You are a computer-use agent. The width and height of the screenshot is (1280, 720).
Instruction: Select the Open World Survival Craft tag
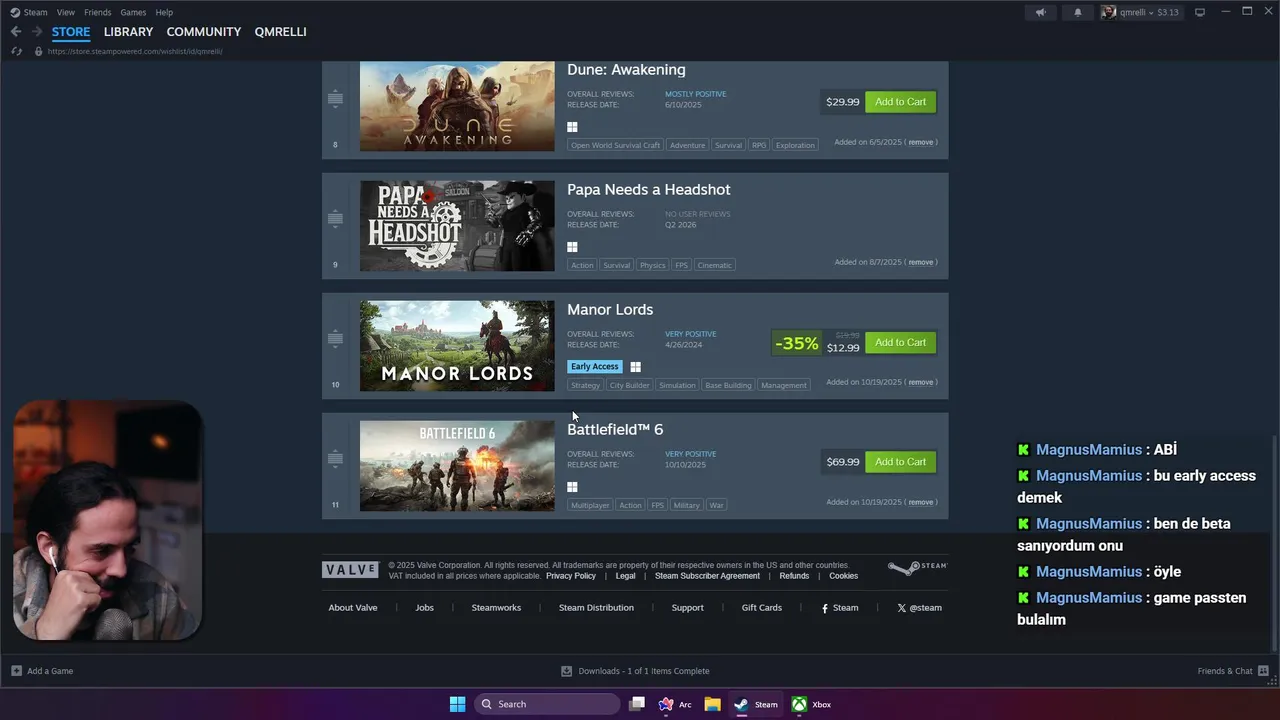615,145
